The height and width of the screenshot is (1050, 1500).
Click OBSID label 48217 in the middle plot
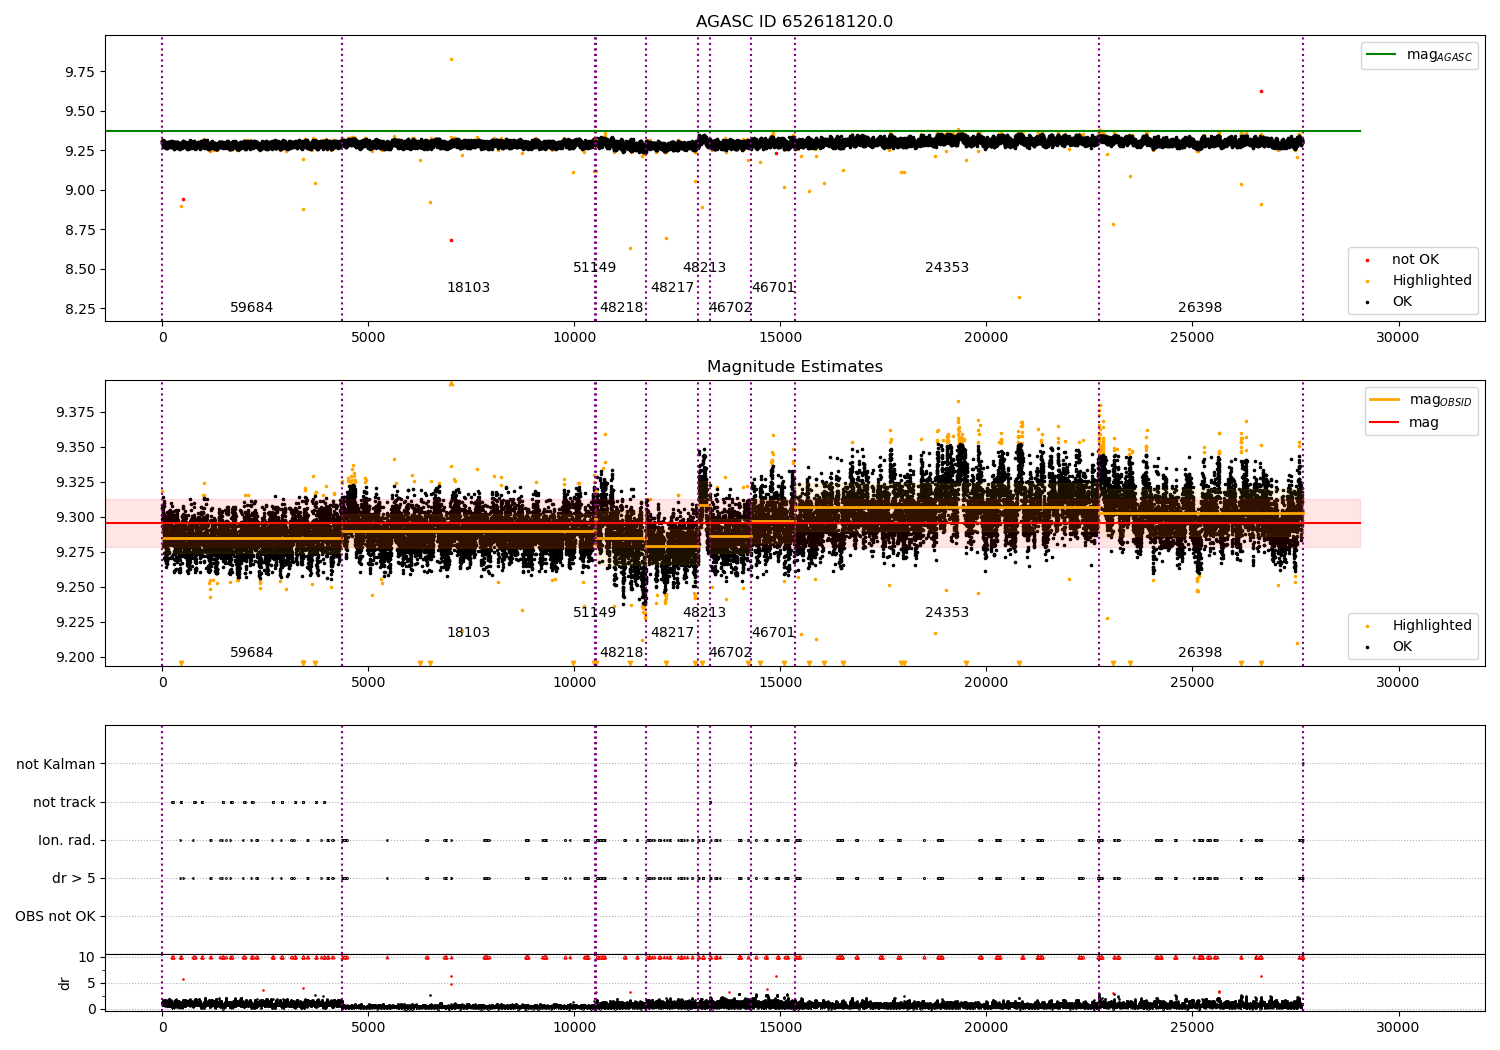click(x=672, y=633)
